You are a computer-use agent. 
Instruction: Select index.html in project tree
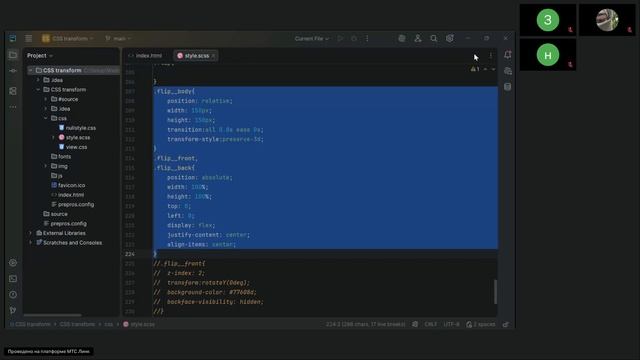point(67,195)
